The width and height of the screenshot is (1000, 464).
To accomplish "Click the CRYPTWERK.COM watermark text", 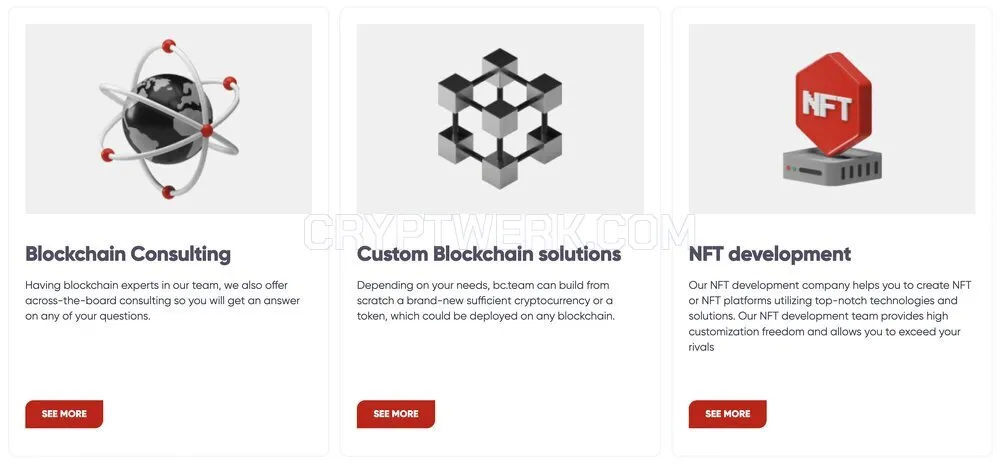I will [x=499, y=231].
